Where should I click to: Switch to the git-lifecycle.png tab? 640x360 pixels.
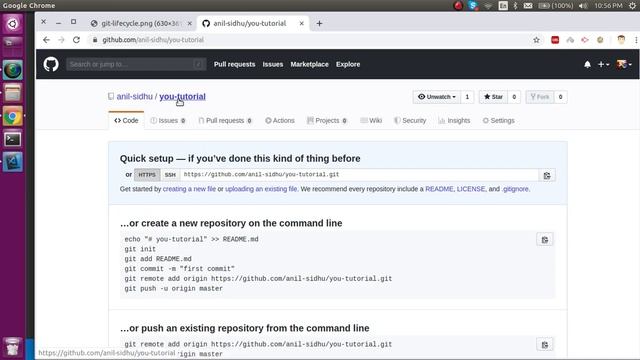pyautogui.click(x=142, y=24)
